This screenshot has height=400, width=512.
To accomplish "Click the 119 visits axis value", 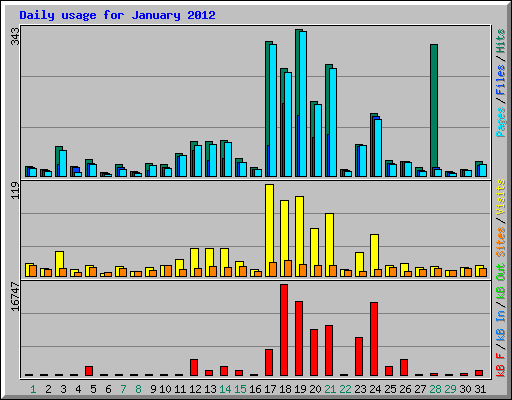I will tap(15, 191).
